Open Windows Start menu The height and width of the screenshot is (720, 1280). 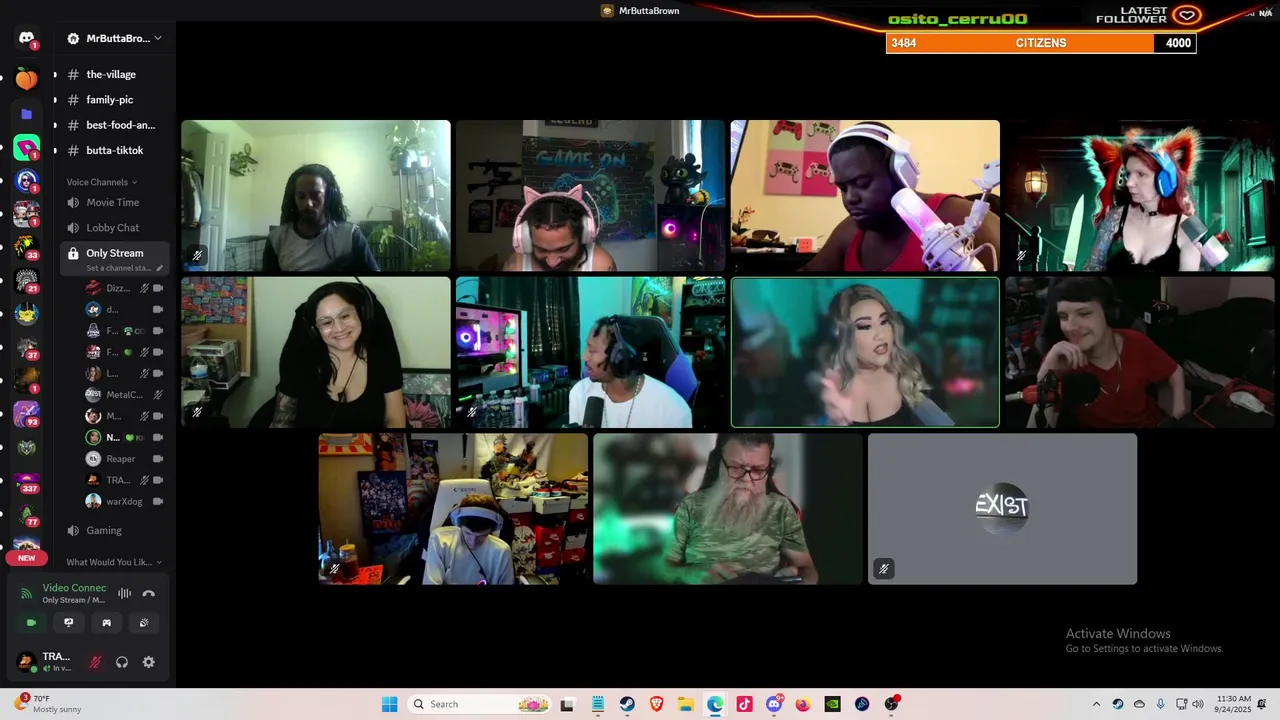pyautogui.click(x=389, y=704)
